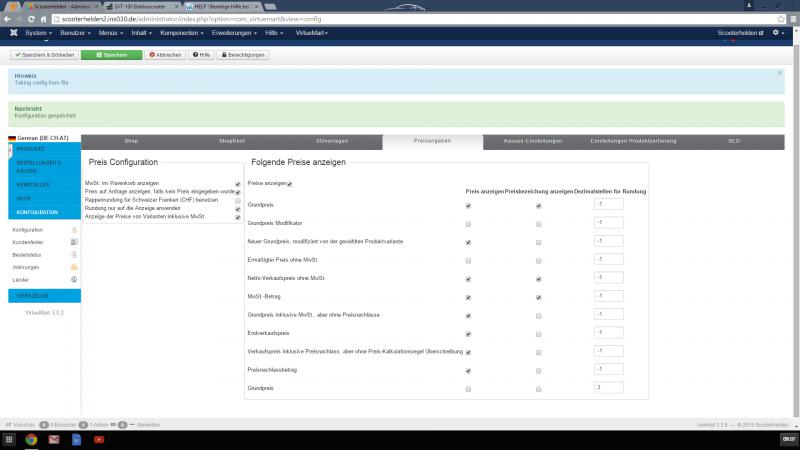800x450 pixels.
Task: Expand the Erweiterungen dropdown menu
Action: pos(233,33)
